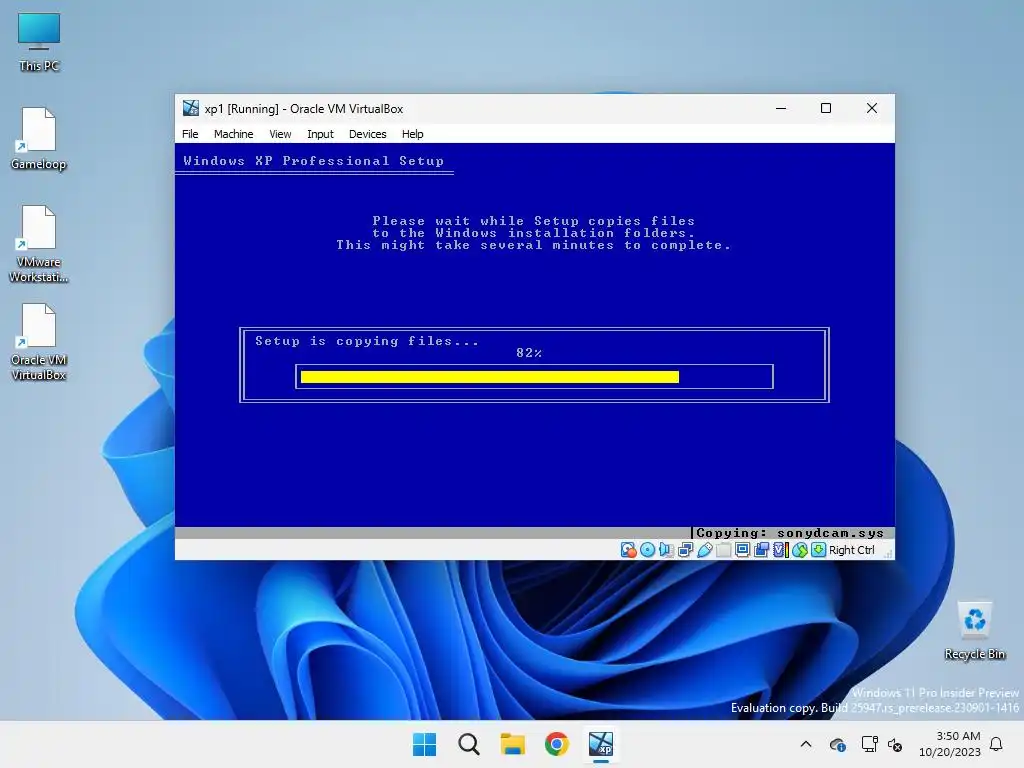
Task: Open the Help menu
Action: pyautogui.click(x=412, y=134)
